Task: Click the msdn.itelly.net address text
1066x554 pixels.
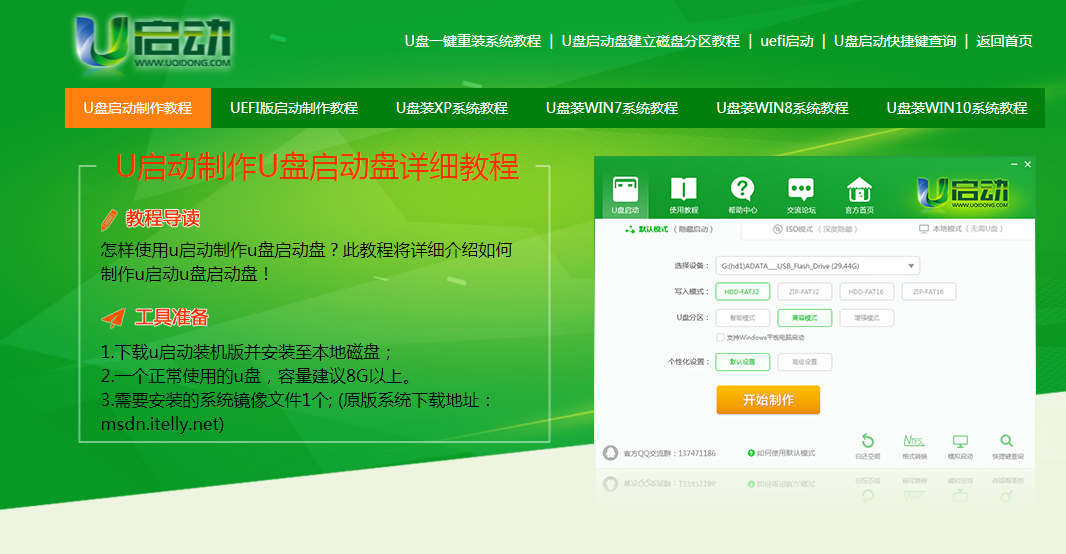Action: [162, 424]
